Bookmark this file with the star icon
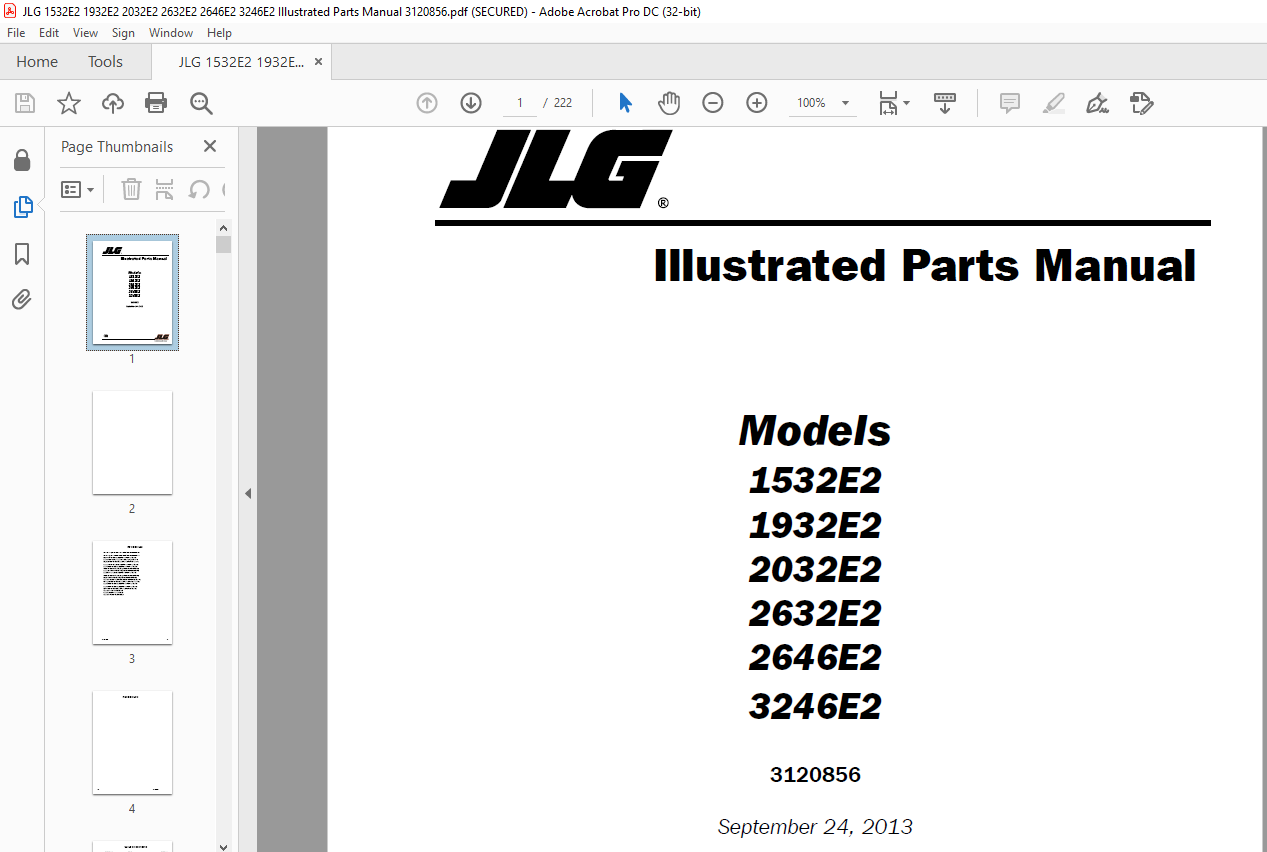Viewport: 1267px width, 852px height. (68, 103)
